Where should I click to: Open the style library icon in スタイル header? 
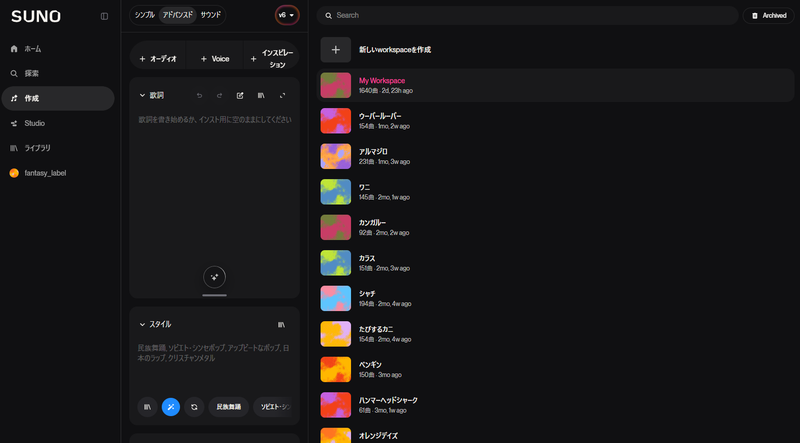coord(281,325)
